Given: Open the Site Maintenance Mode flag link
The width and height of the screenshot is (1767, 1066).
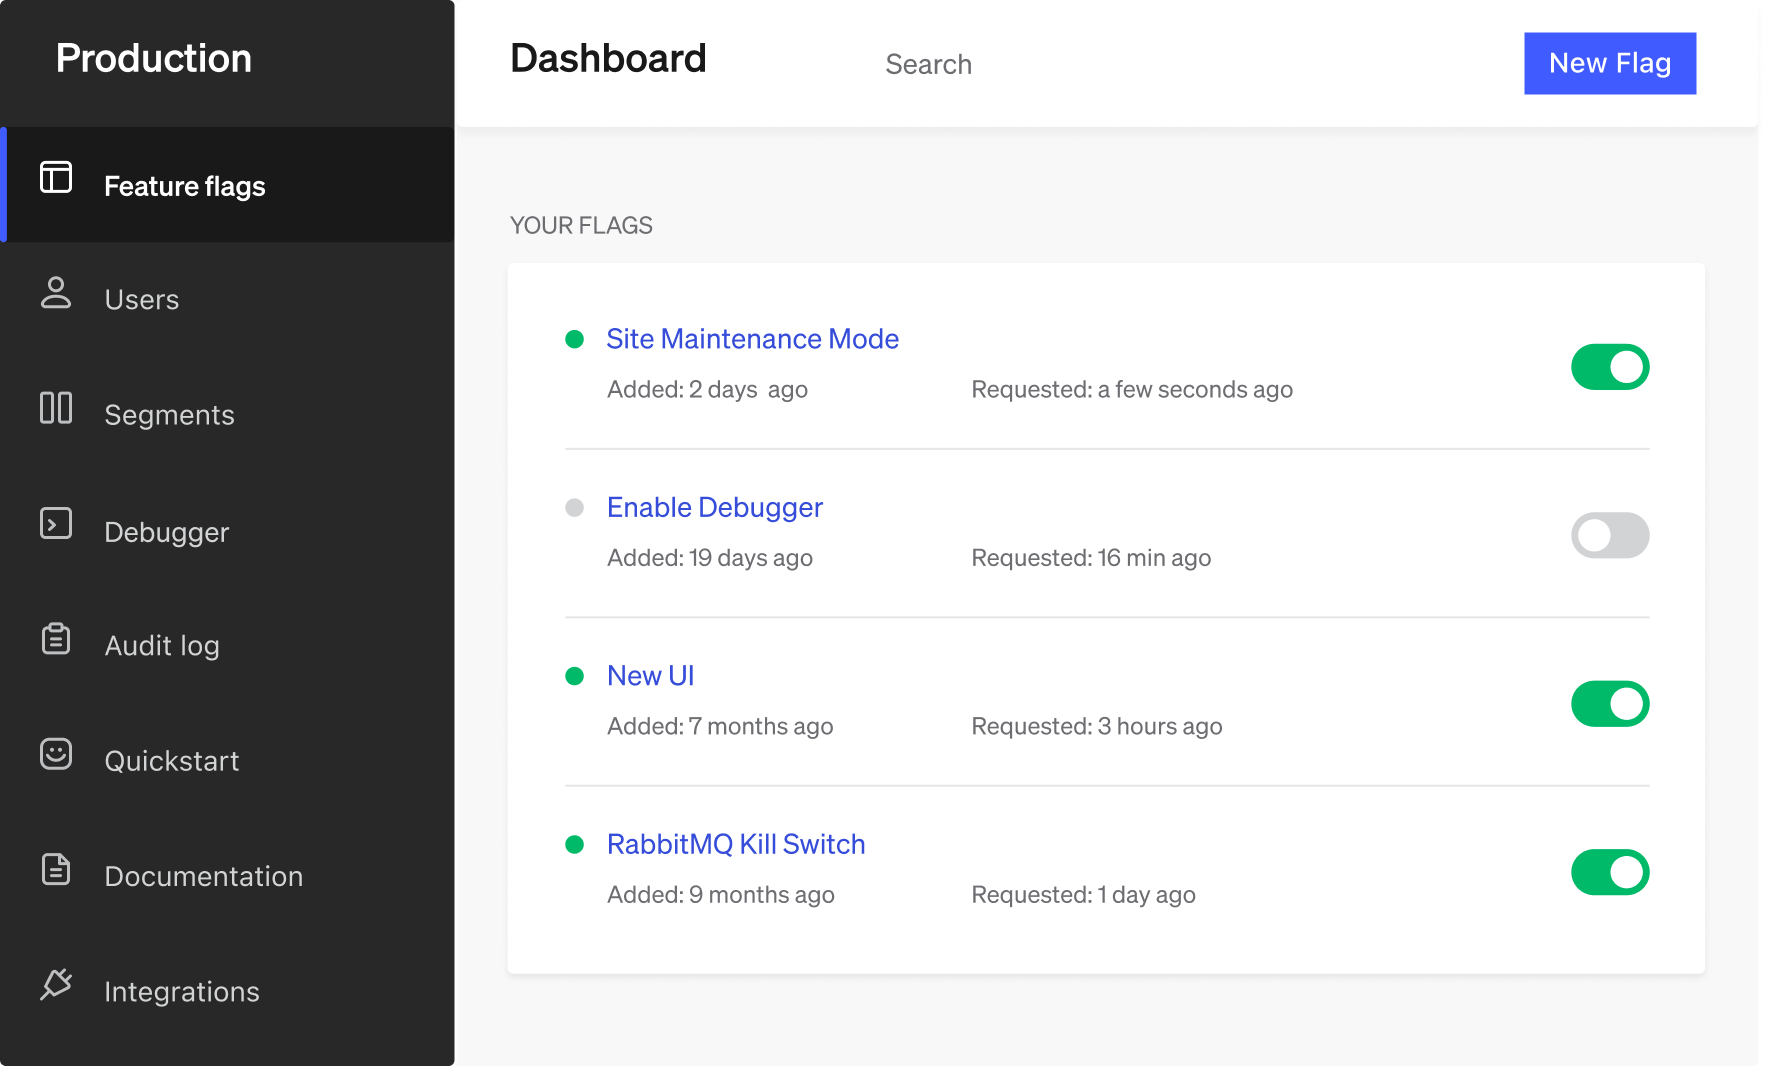Looking at the screenshot, I should [752, 339].
